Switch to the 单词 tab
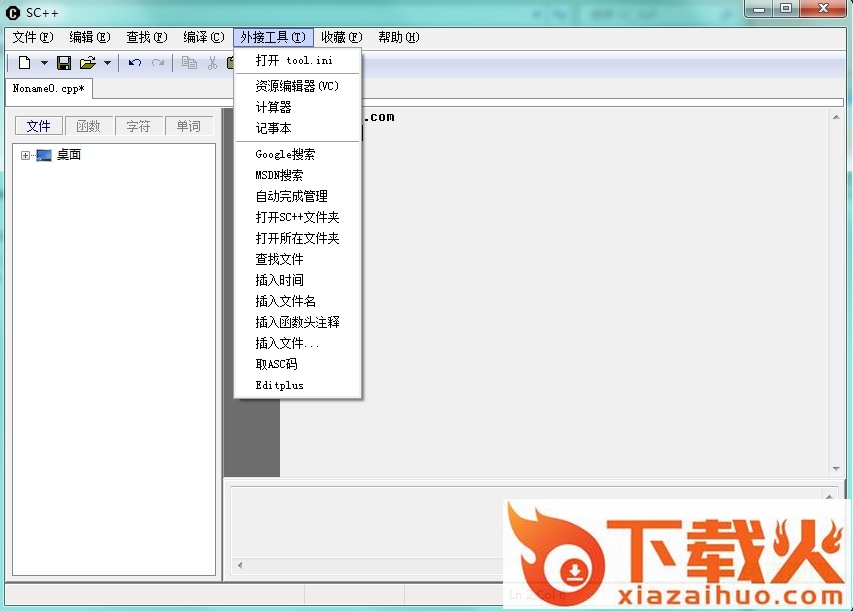The width and height of the screenshot is (853, 611). point(188,126)
